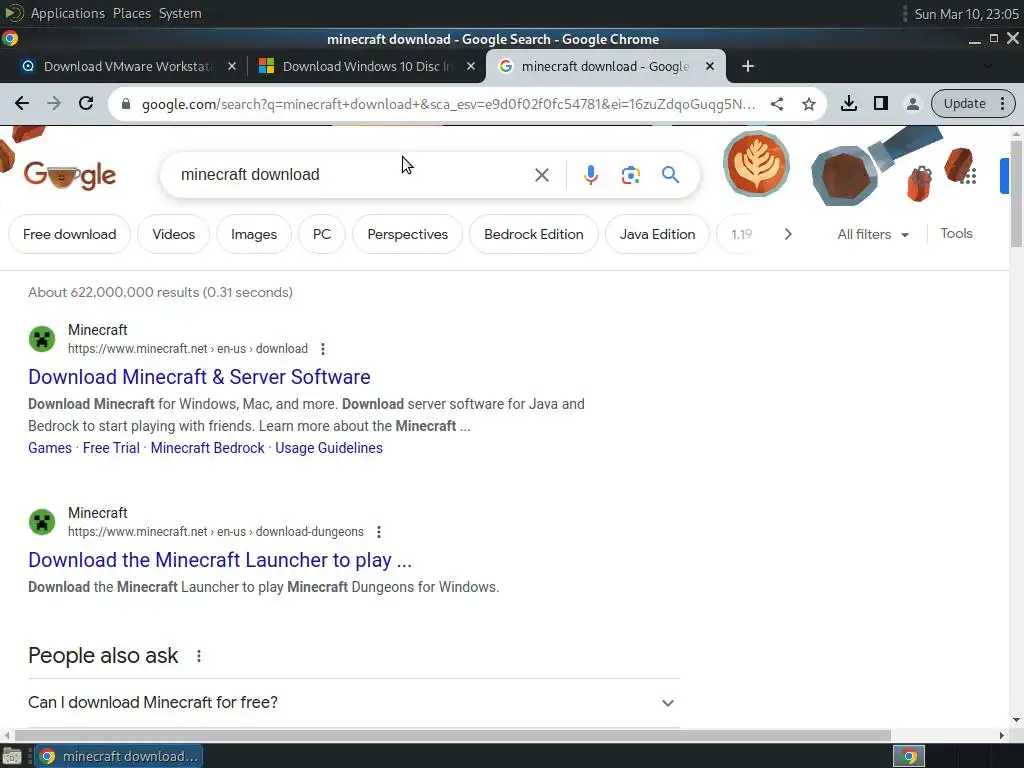Apply the Free download filter chip

[69, 234]
